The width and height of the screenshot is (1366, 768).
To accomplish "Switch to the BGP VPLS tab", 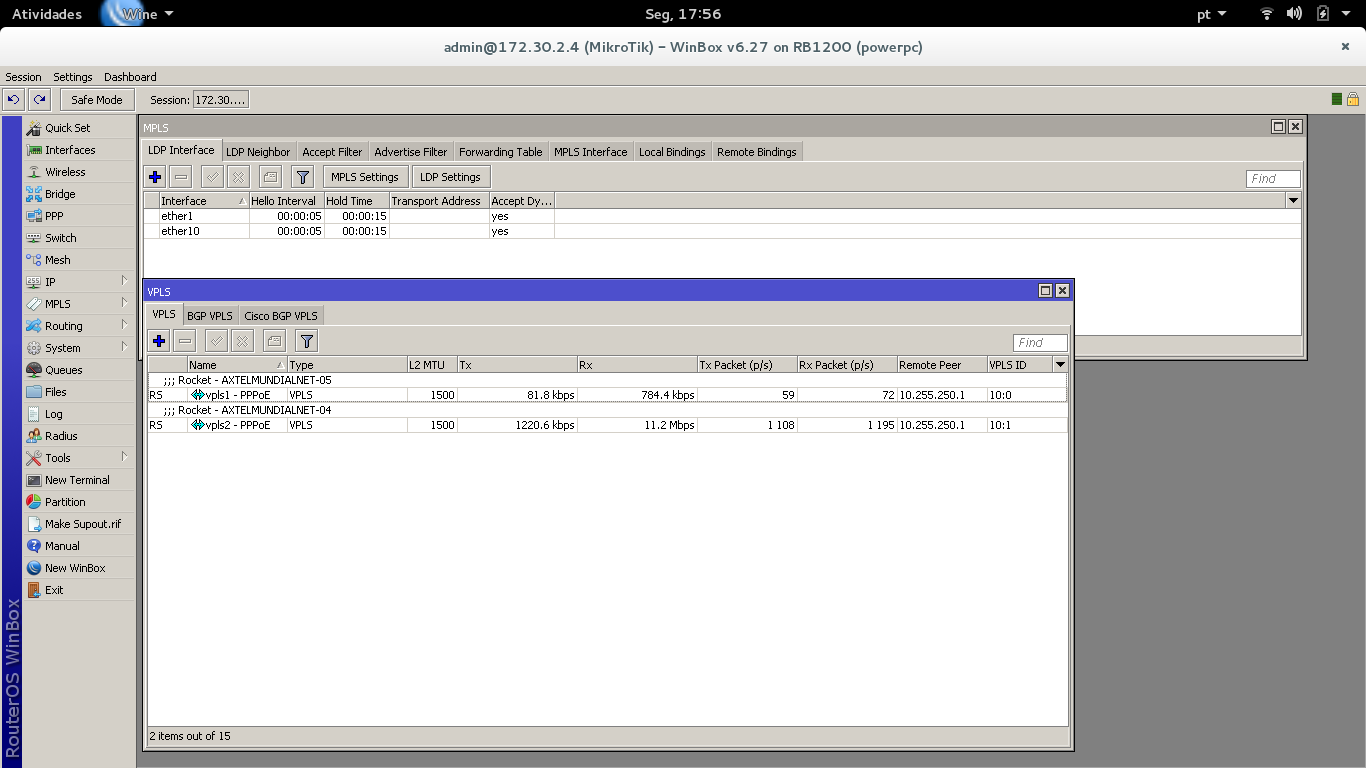I will point(210,316).
